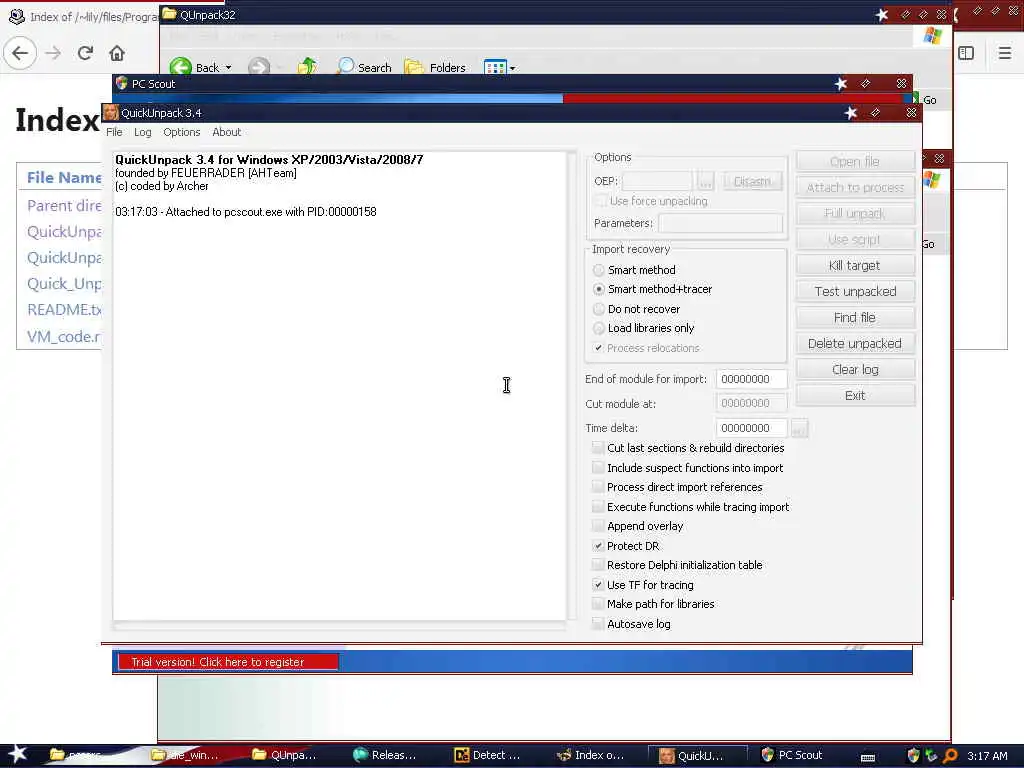This screenshot has height=768, width=1024.
Task: Click the browser home icon
Action: pos(117,53)
